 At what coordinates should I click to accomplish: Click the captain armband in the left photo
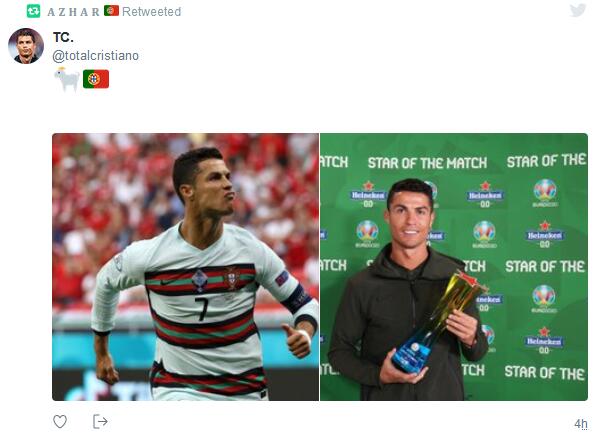298,298
